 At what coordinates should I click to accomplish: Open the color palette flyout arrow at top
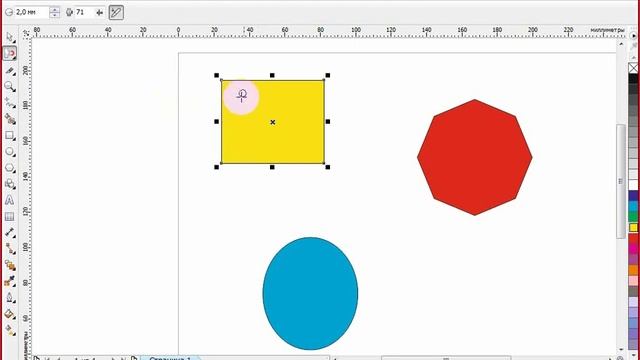633,36
